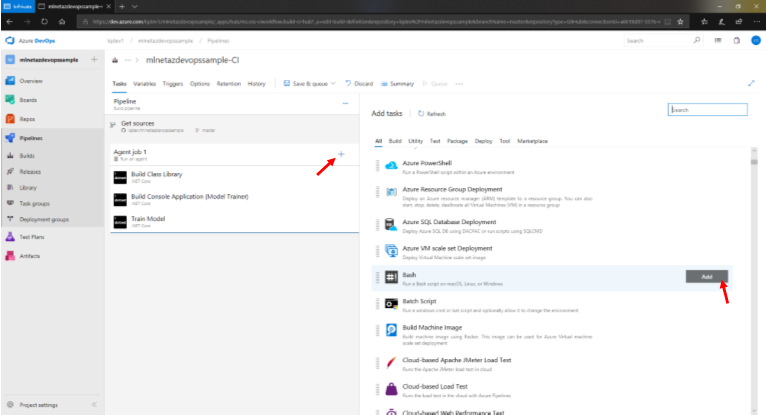This screenshot has width=766, height=415.
Task: Open the work items list icon in header
Action: [718, 41]
